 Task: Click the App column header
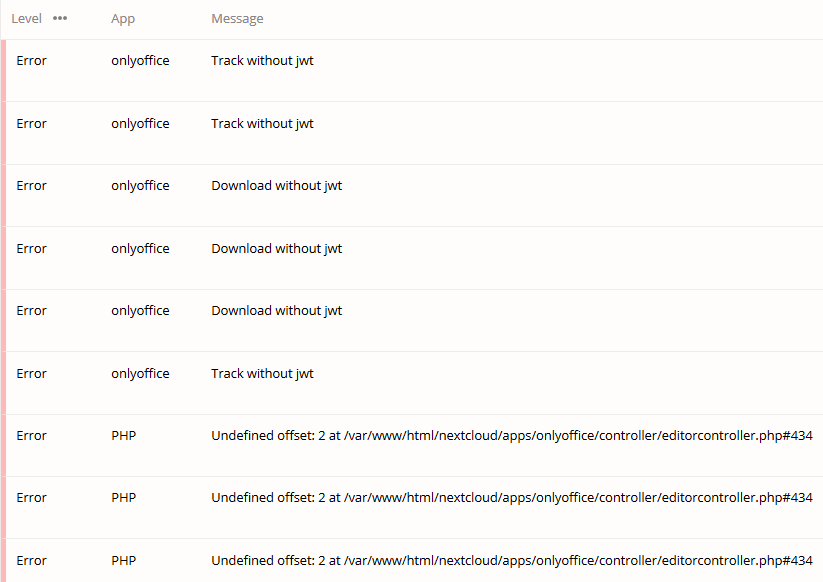[122, 17]
